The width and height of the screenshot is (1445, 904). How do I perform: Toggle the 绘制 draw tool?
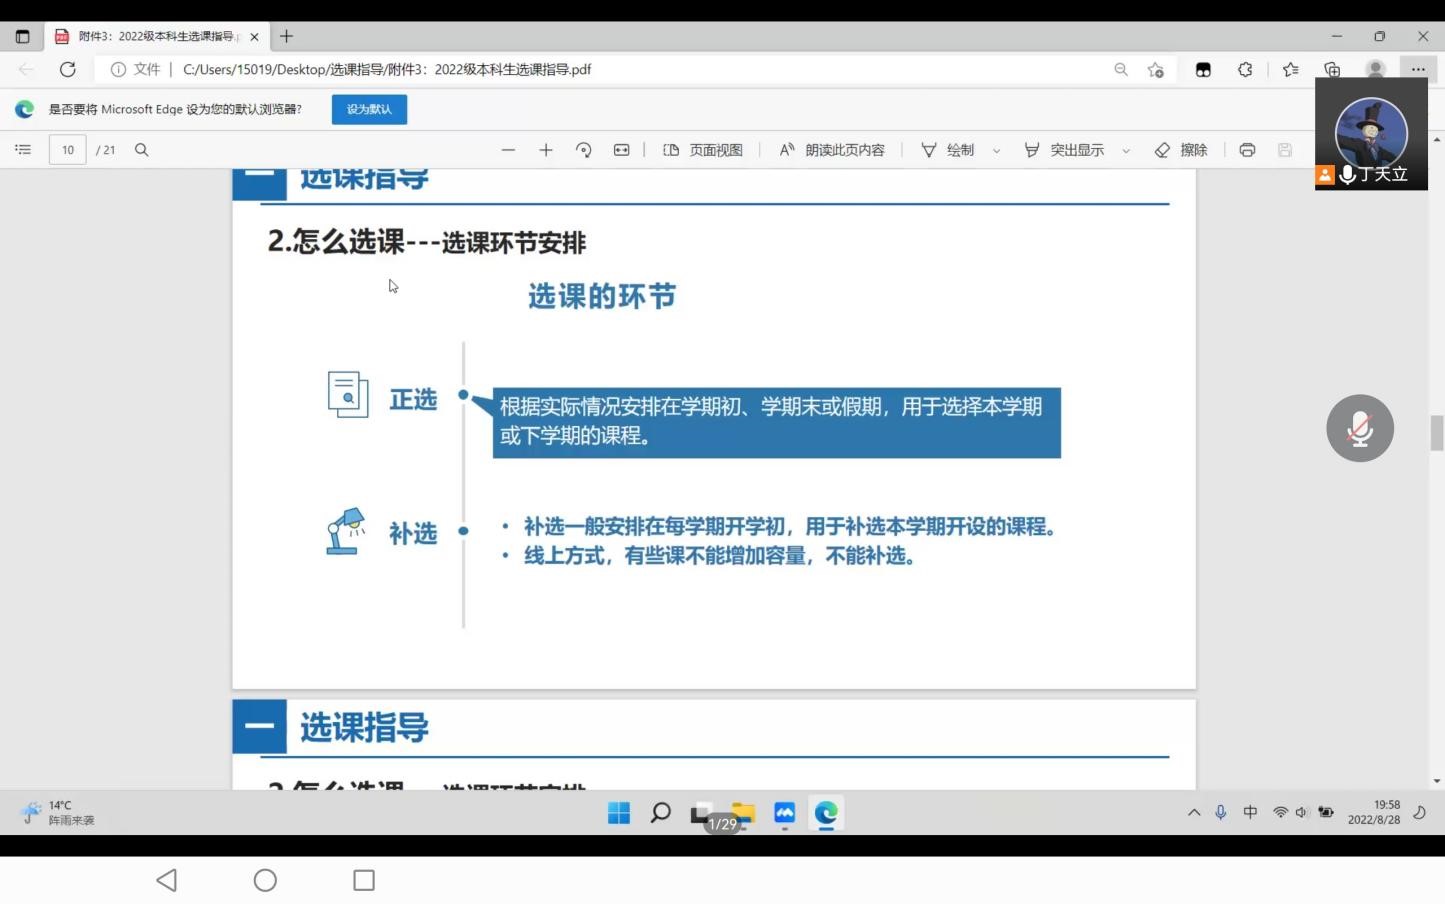click(x=948, y=150)
